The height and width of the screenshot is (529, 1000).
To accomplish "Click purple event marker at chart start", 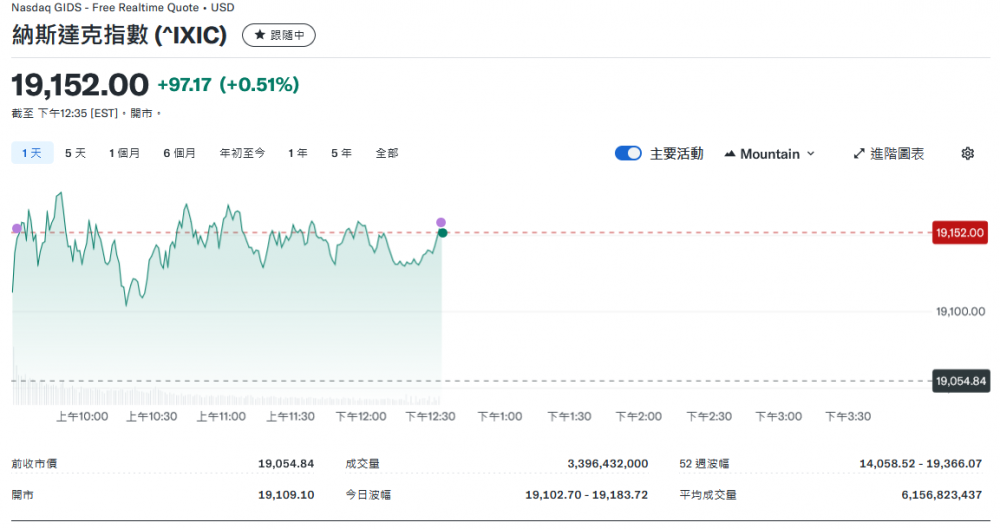I will pos(16,229).
